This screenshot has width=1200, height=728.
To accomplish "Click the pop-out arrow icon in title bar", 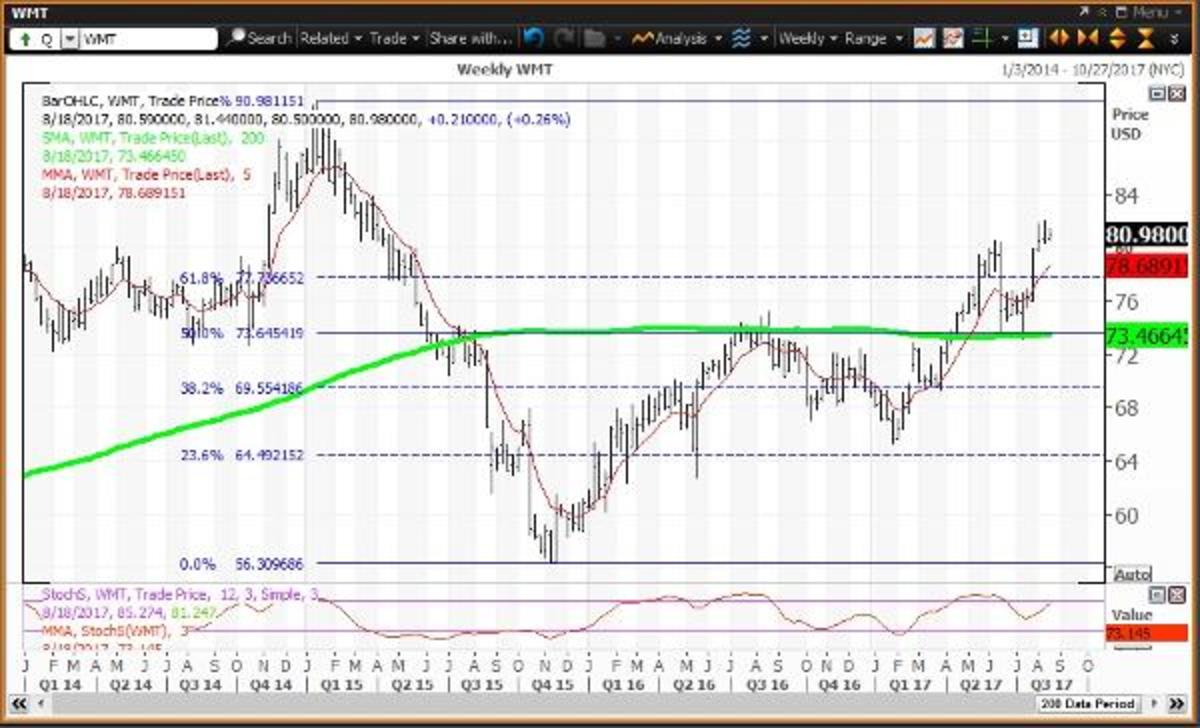I will pyautogui.click(x=1085, y=11).
